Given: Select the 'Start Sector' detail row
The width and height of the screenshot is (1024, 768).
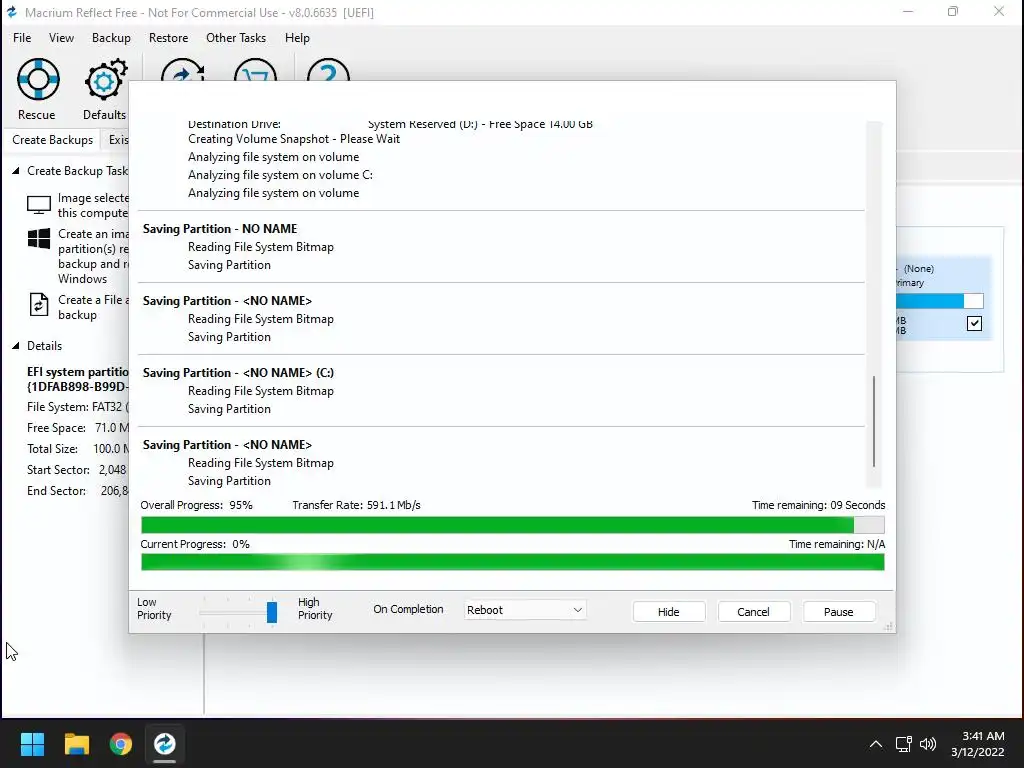Looking at the screenshot, I should point(78,470).
